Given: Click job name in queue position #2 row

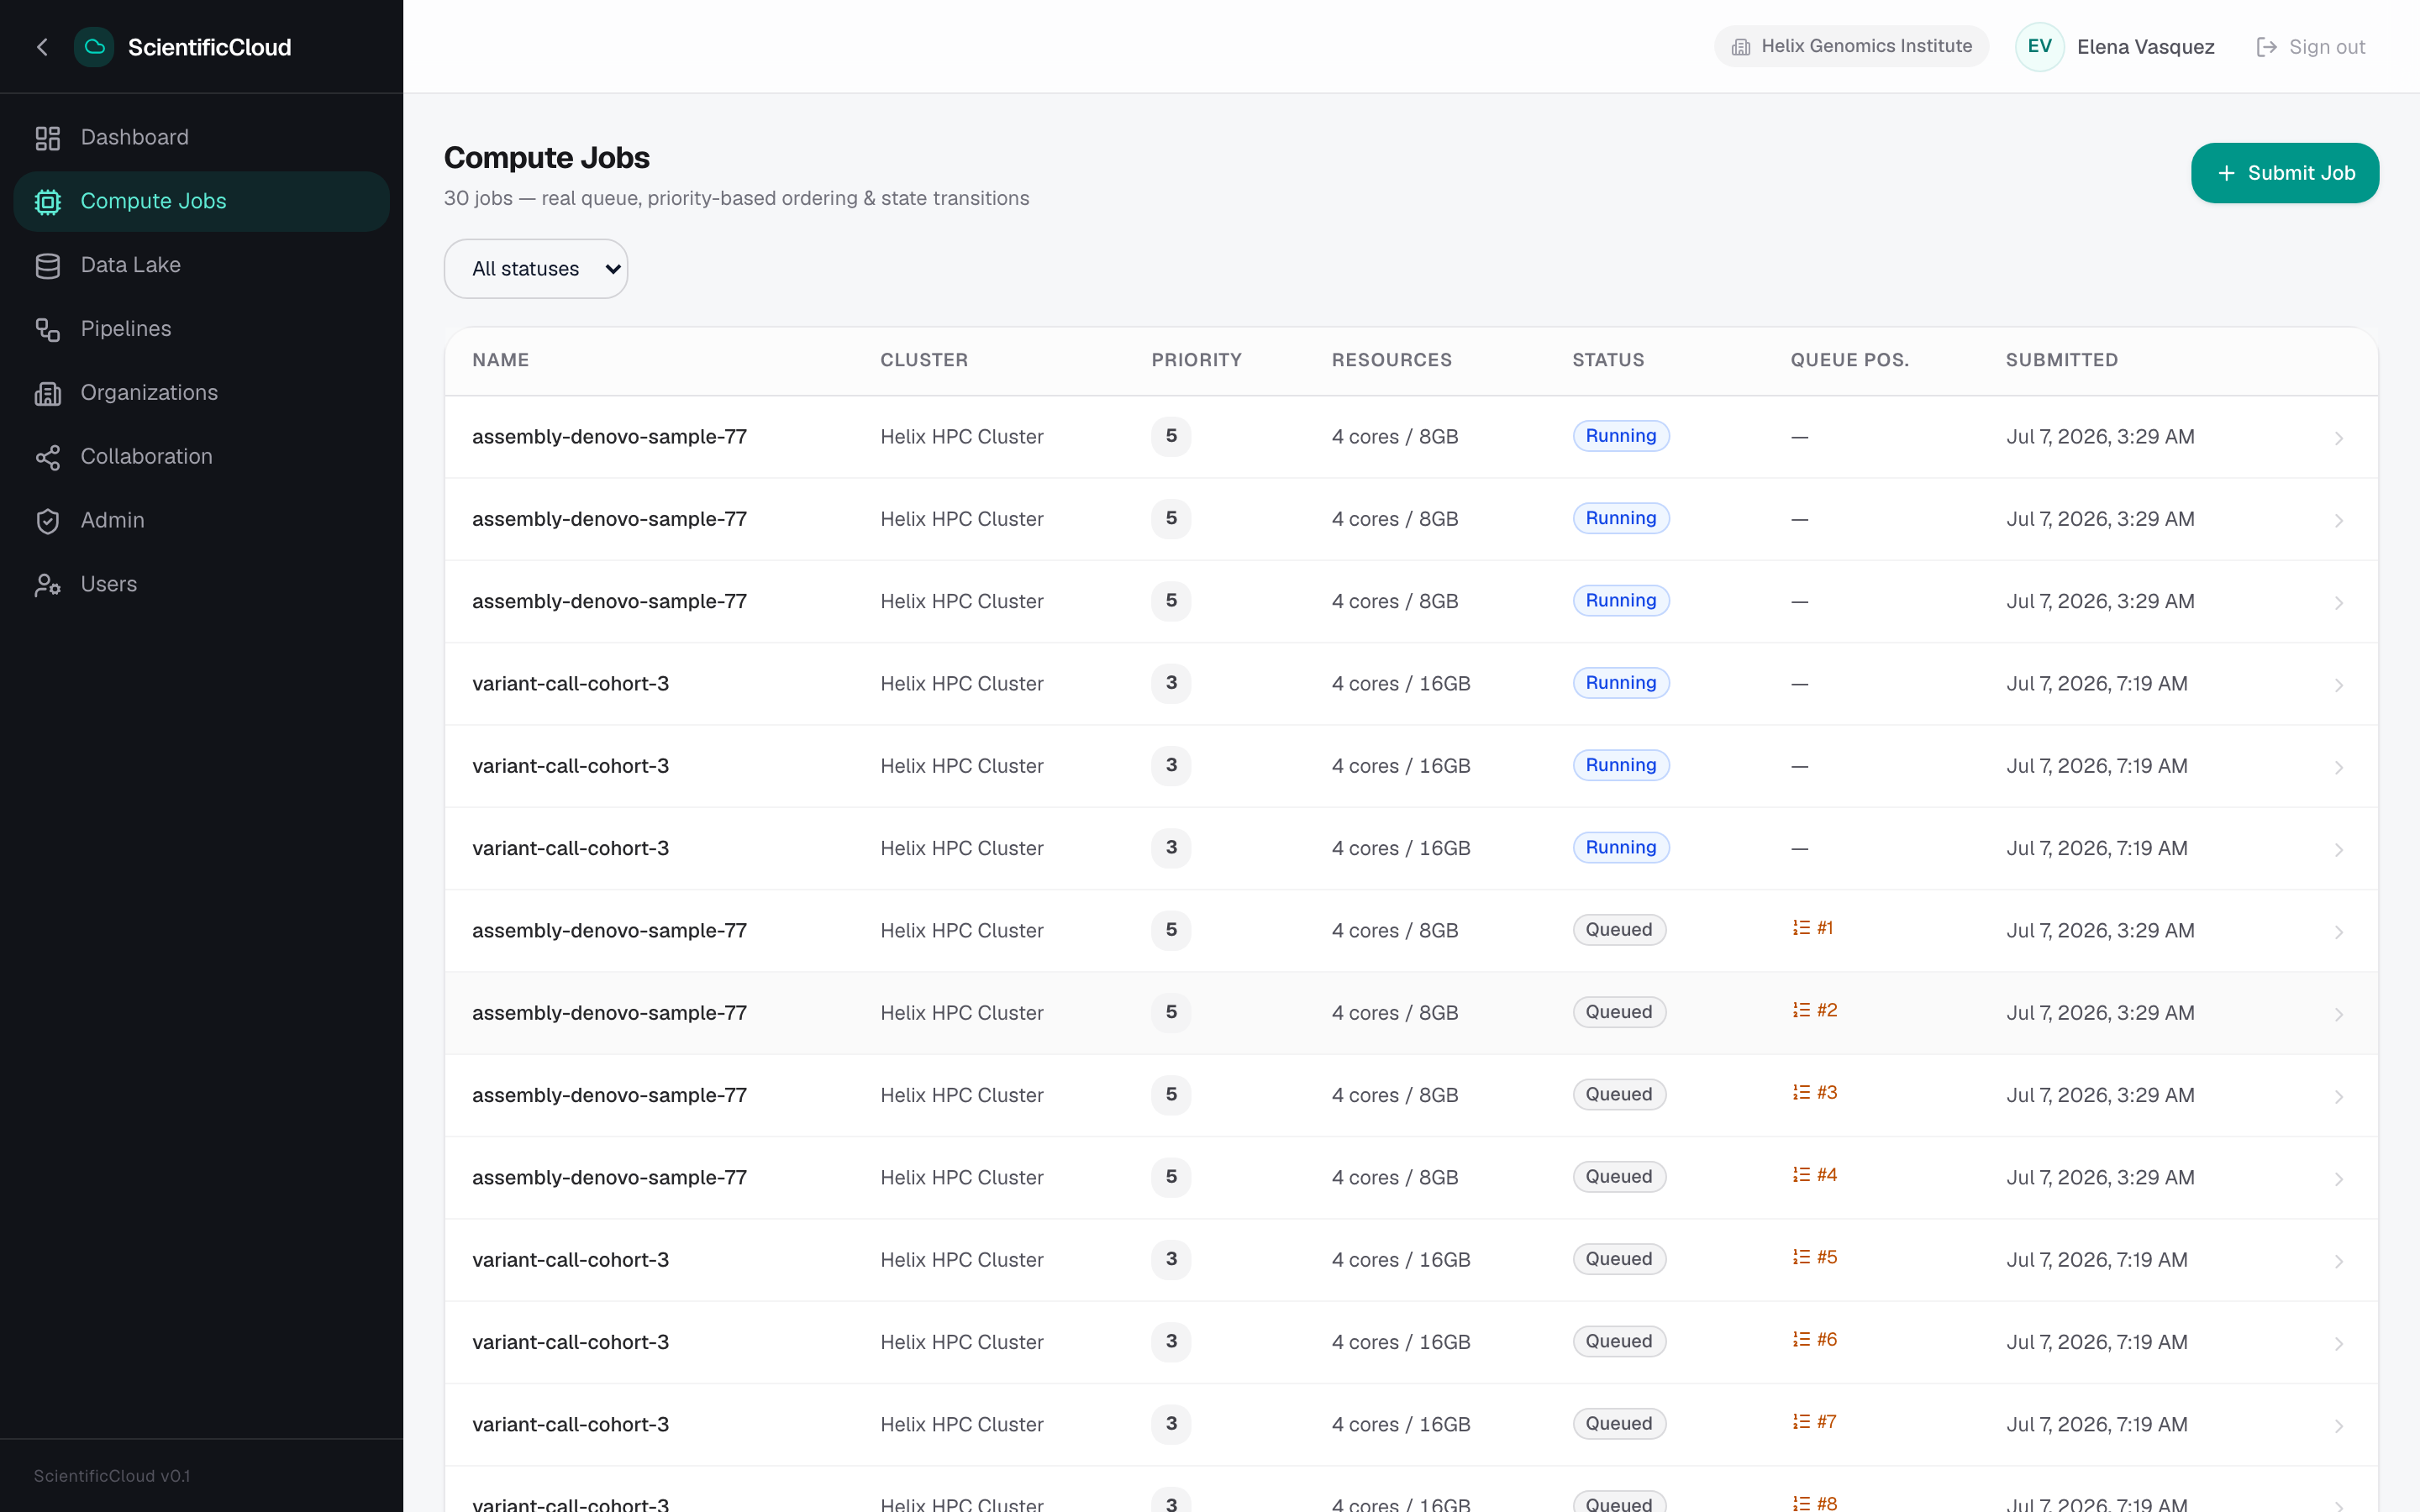Looking at the screenshot, I should tap(609, 1013).
